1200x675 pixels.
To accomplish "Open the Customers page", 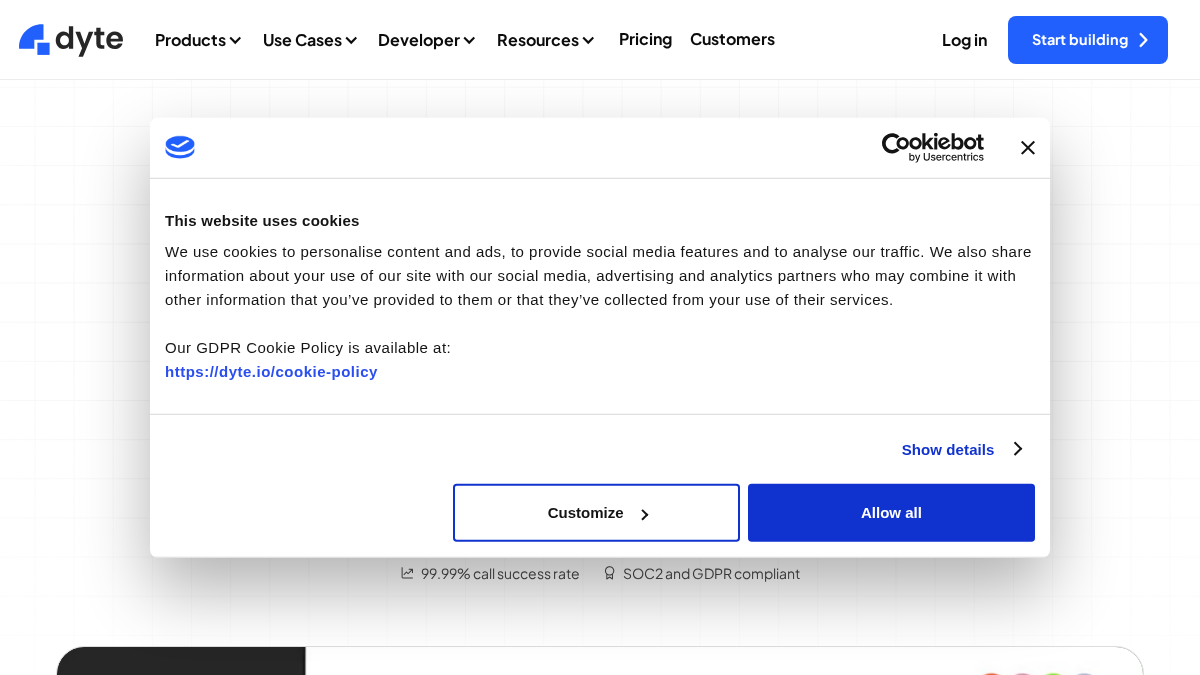I will click(732, 39).
